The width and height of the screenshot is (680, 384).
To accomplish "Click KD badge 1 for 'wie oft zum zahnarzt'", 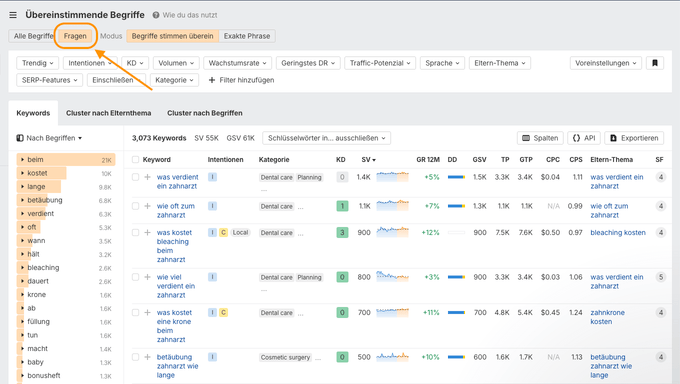I will point(342,206).
